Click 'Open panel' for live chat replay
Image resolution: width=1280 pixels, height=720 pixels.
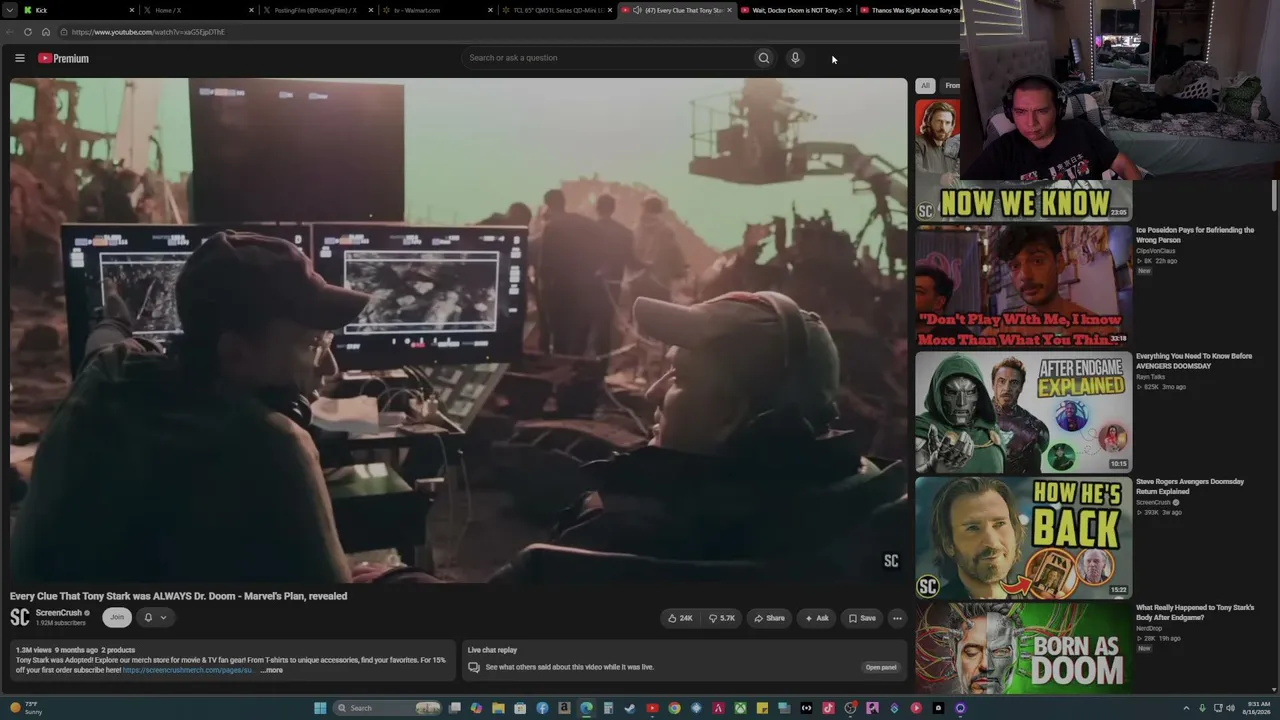click(x=881, y=667)
